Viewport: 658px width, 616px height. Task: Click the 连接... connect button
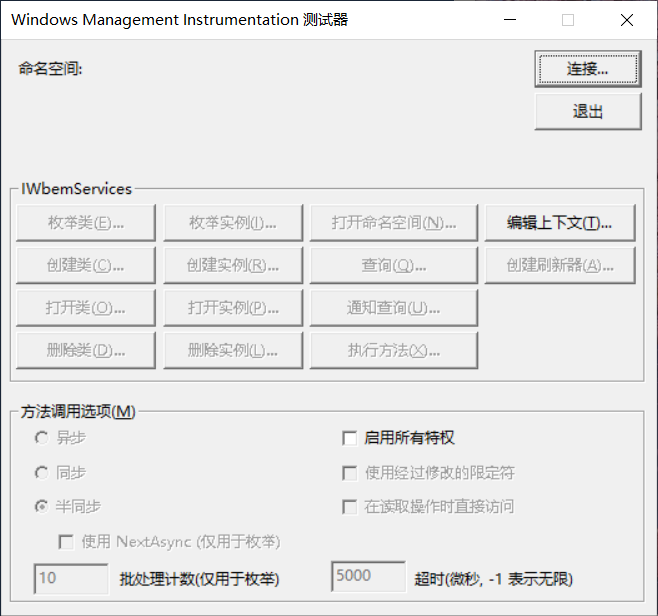point(588,69)
